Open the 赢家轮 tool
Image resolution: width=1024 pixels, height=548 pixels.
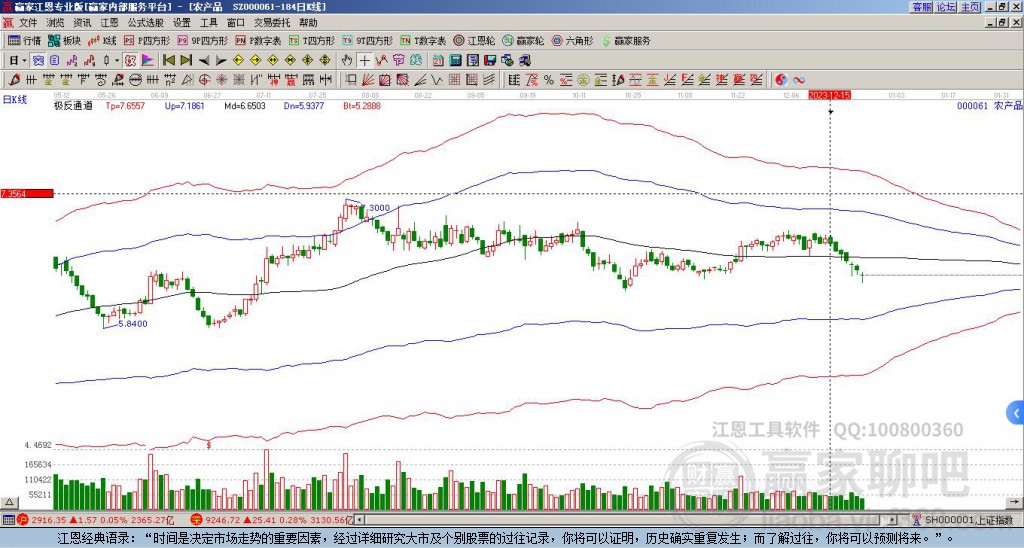[523, 40]
